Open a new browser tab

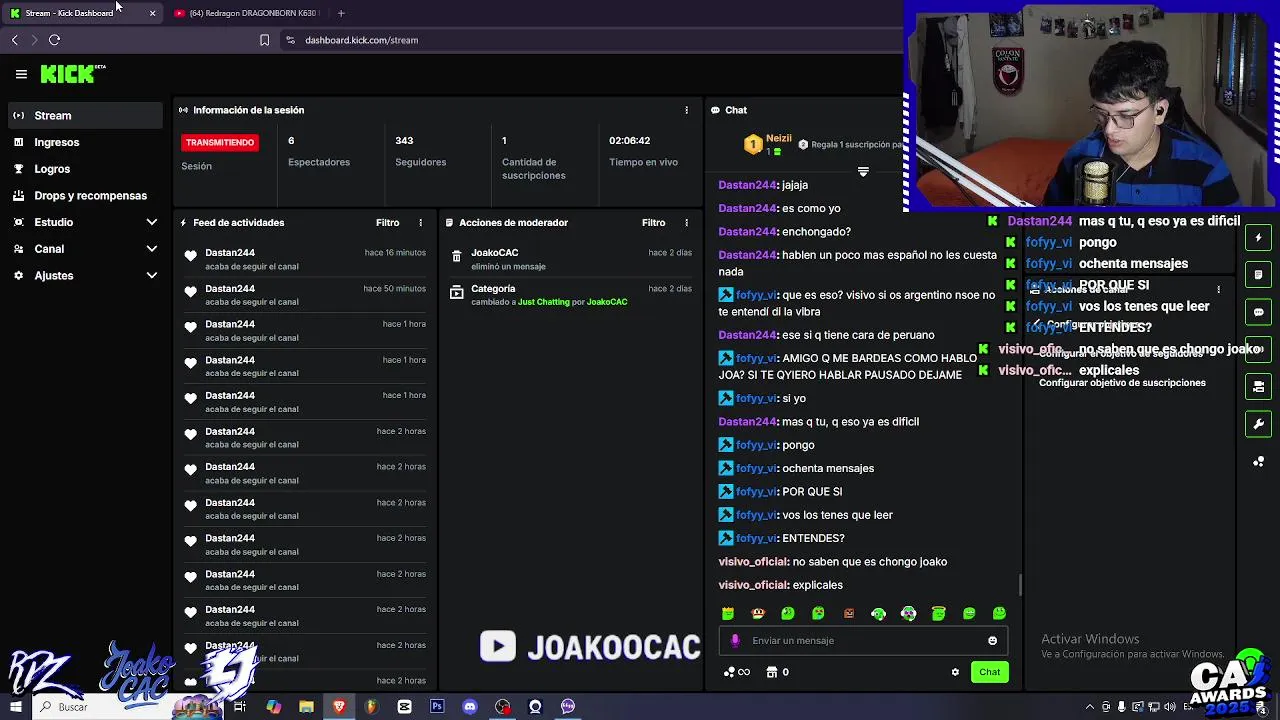[341, 13]
